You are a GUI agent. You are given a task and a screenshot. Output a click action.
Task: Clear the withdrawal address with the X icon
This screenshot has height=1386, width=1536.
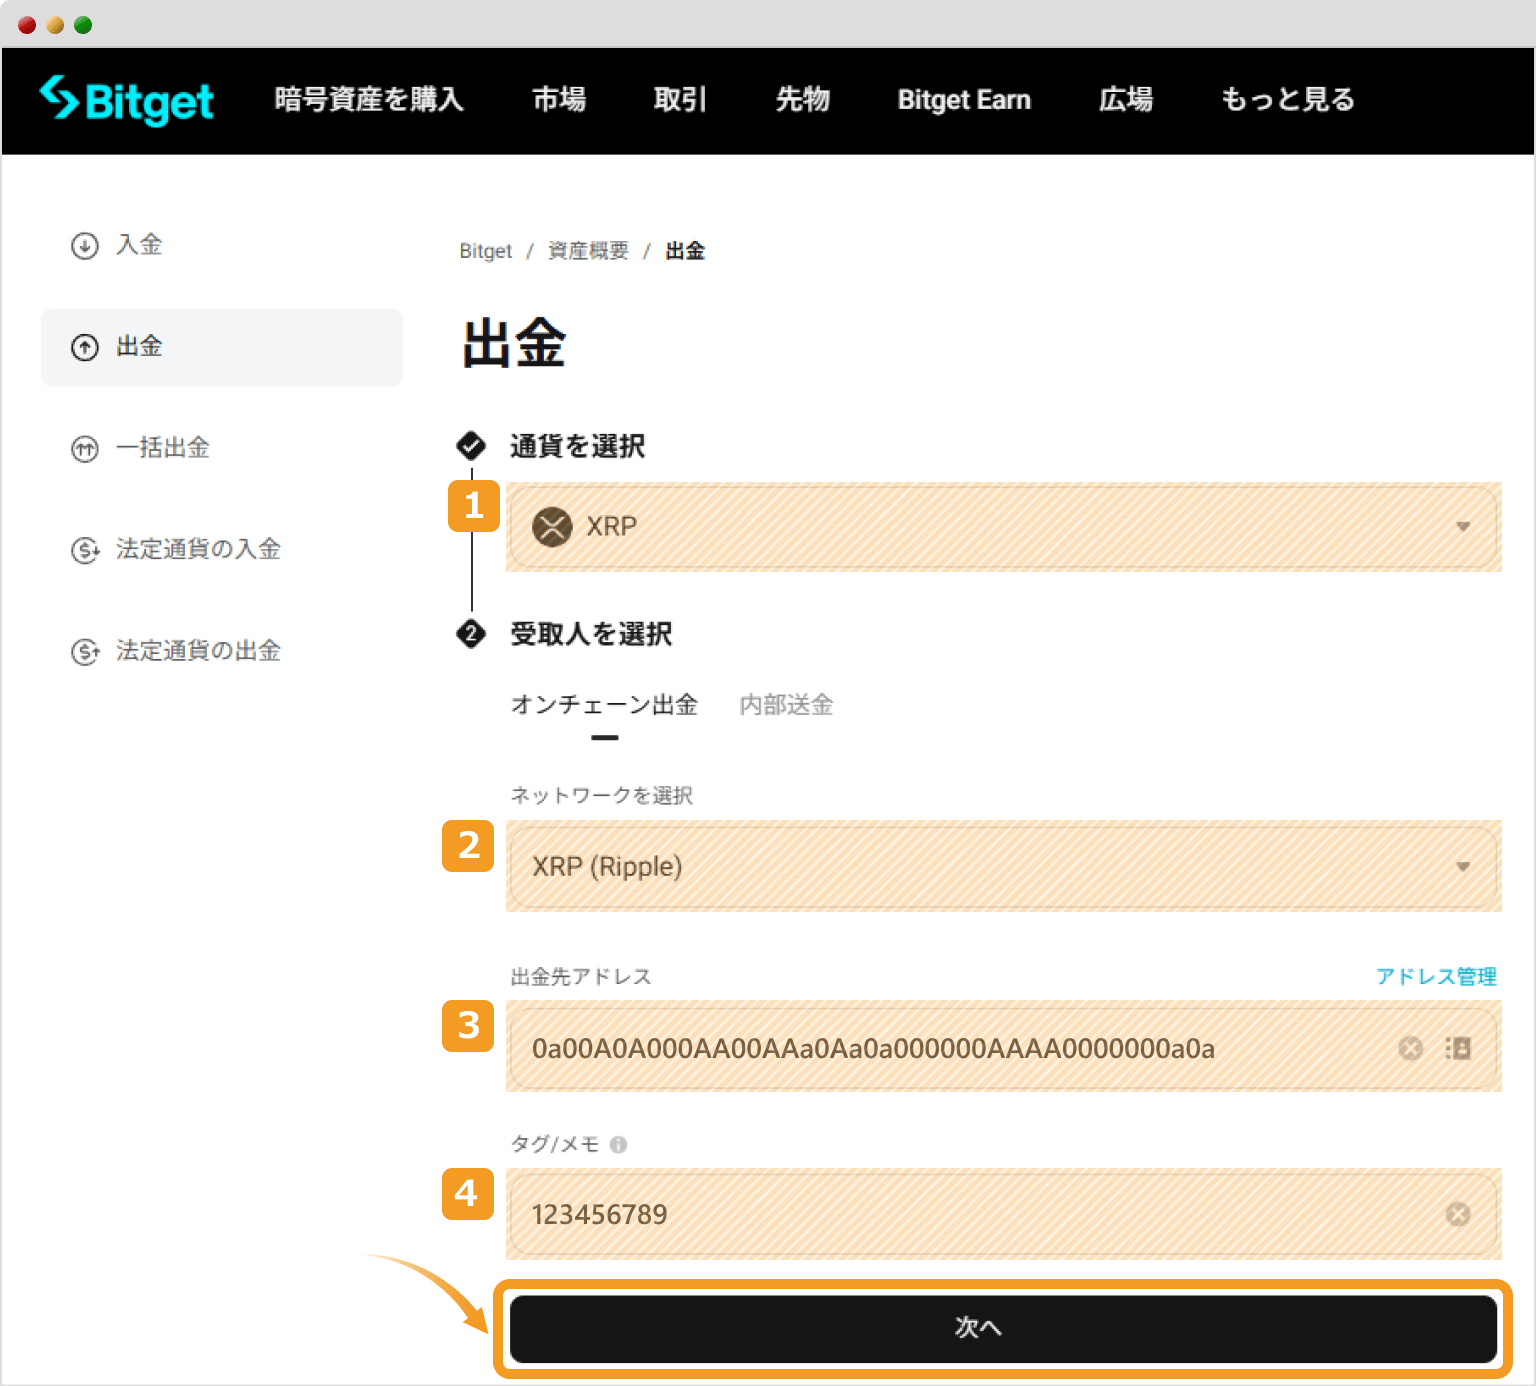1410,1048
